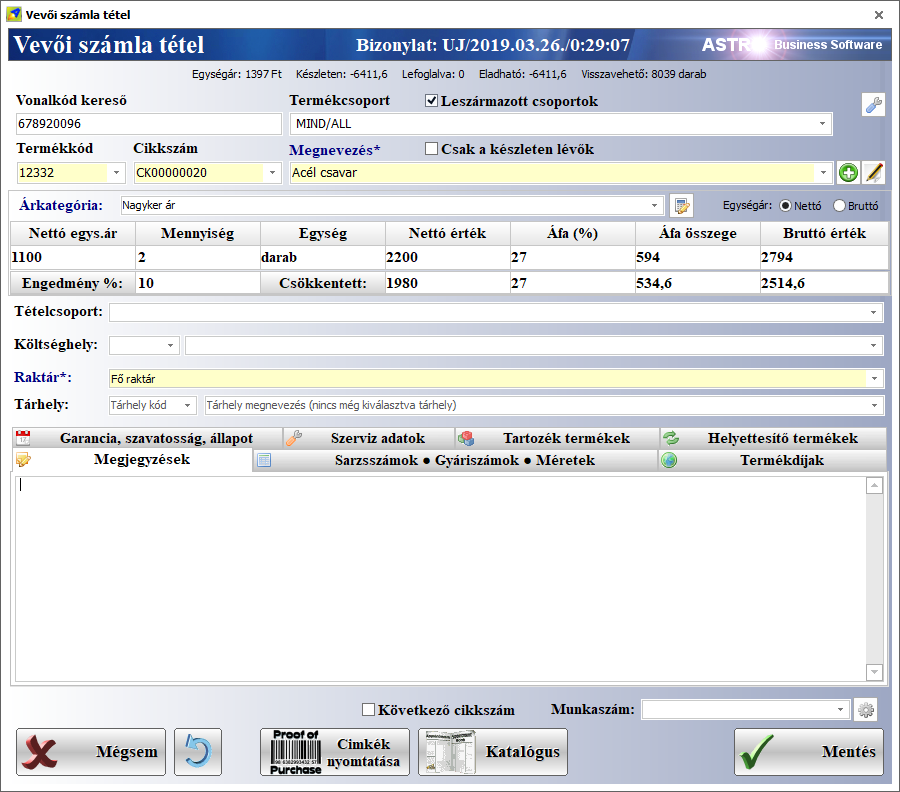
Task: Close the Vevői számla tétel window
Action: tap(879, 15)
